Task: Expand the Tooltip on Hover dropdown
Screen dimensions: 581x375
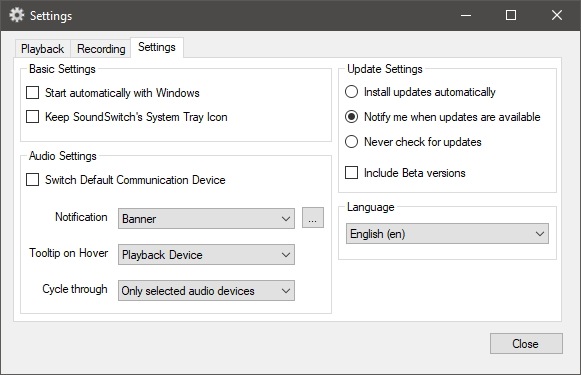Action: tap(206, 255)
